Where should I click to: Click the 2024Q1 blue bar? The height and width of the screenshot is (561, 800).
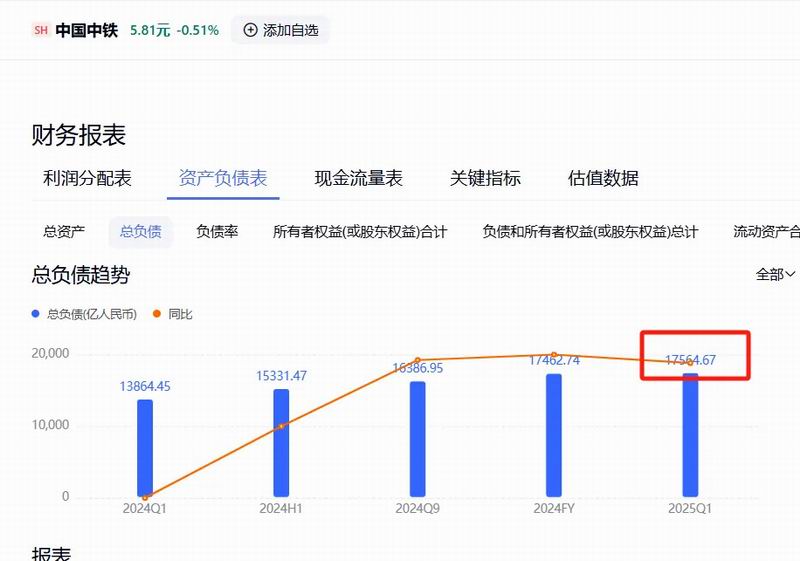click(145, 448)
